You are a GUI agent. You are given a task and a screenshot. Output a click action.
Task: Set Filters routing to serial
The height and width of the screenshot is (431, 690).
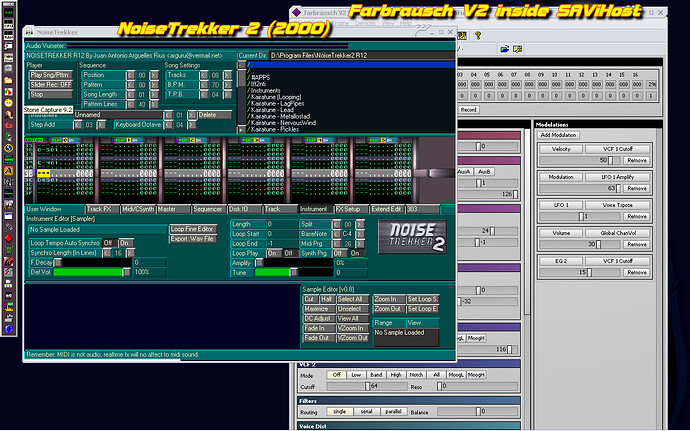(x=366, y=412)
